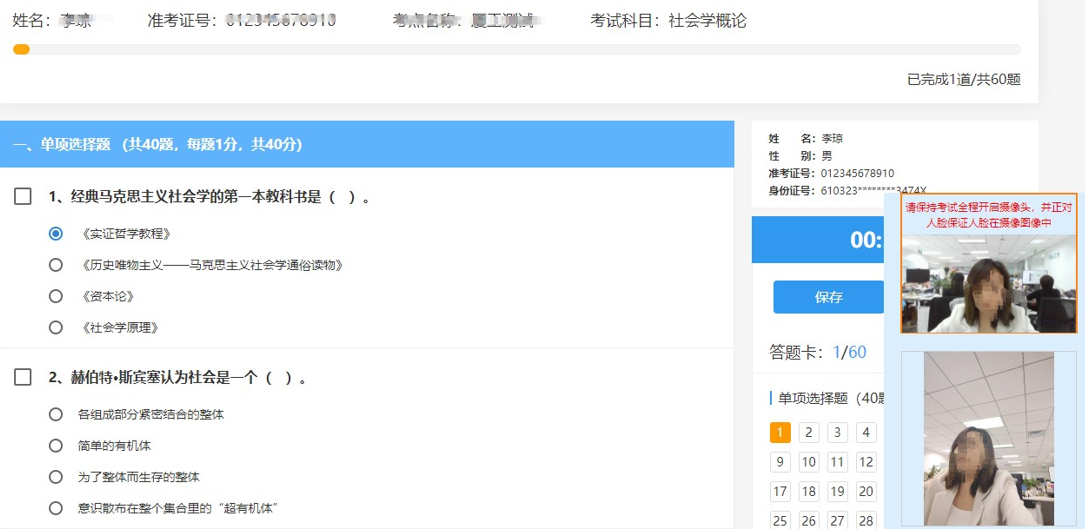The width and height of the screenshot is (1085, 529).
Task: Go to question 2 in answer card
Action: (809, 432)
